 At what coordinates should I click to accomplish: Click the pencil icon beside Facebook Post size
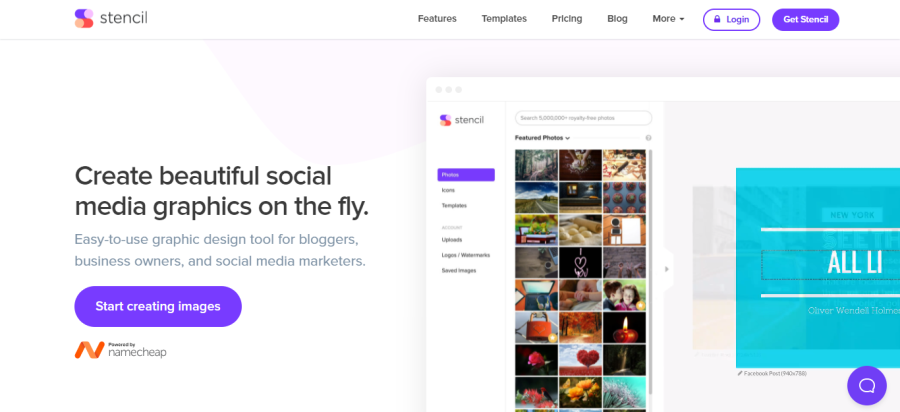[x=740, y=373]
